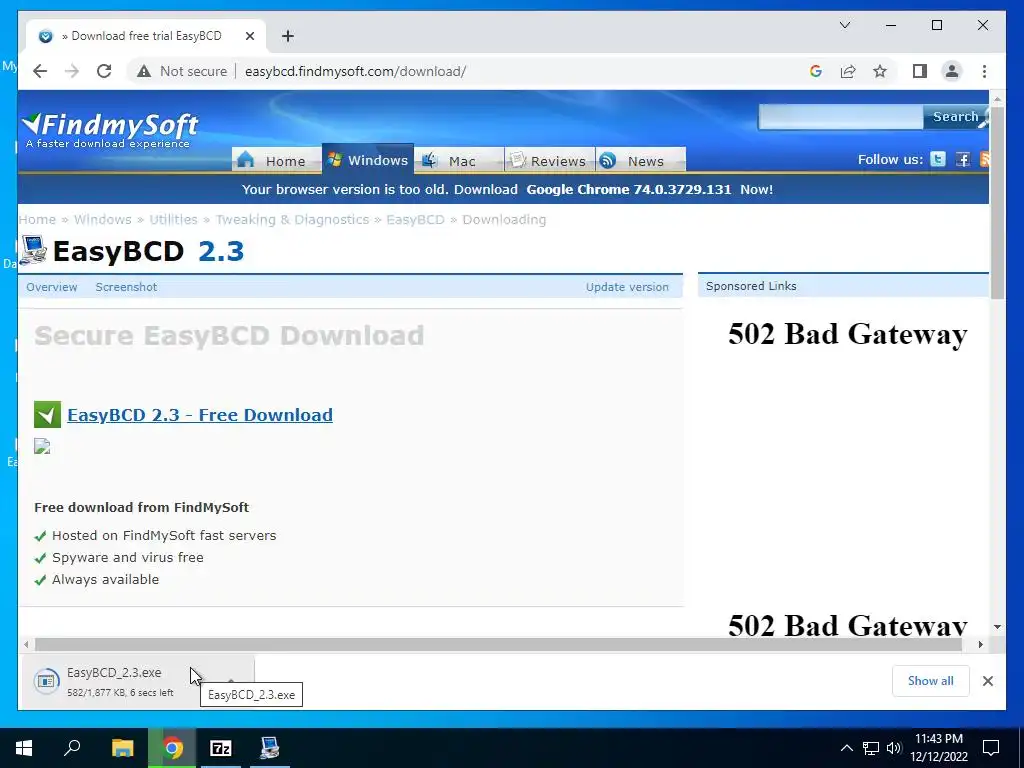Open the Overview link

pos(52,287)
